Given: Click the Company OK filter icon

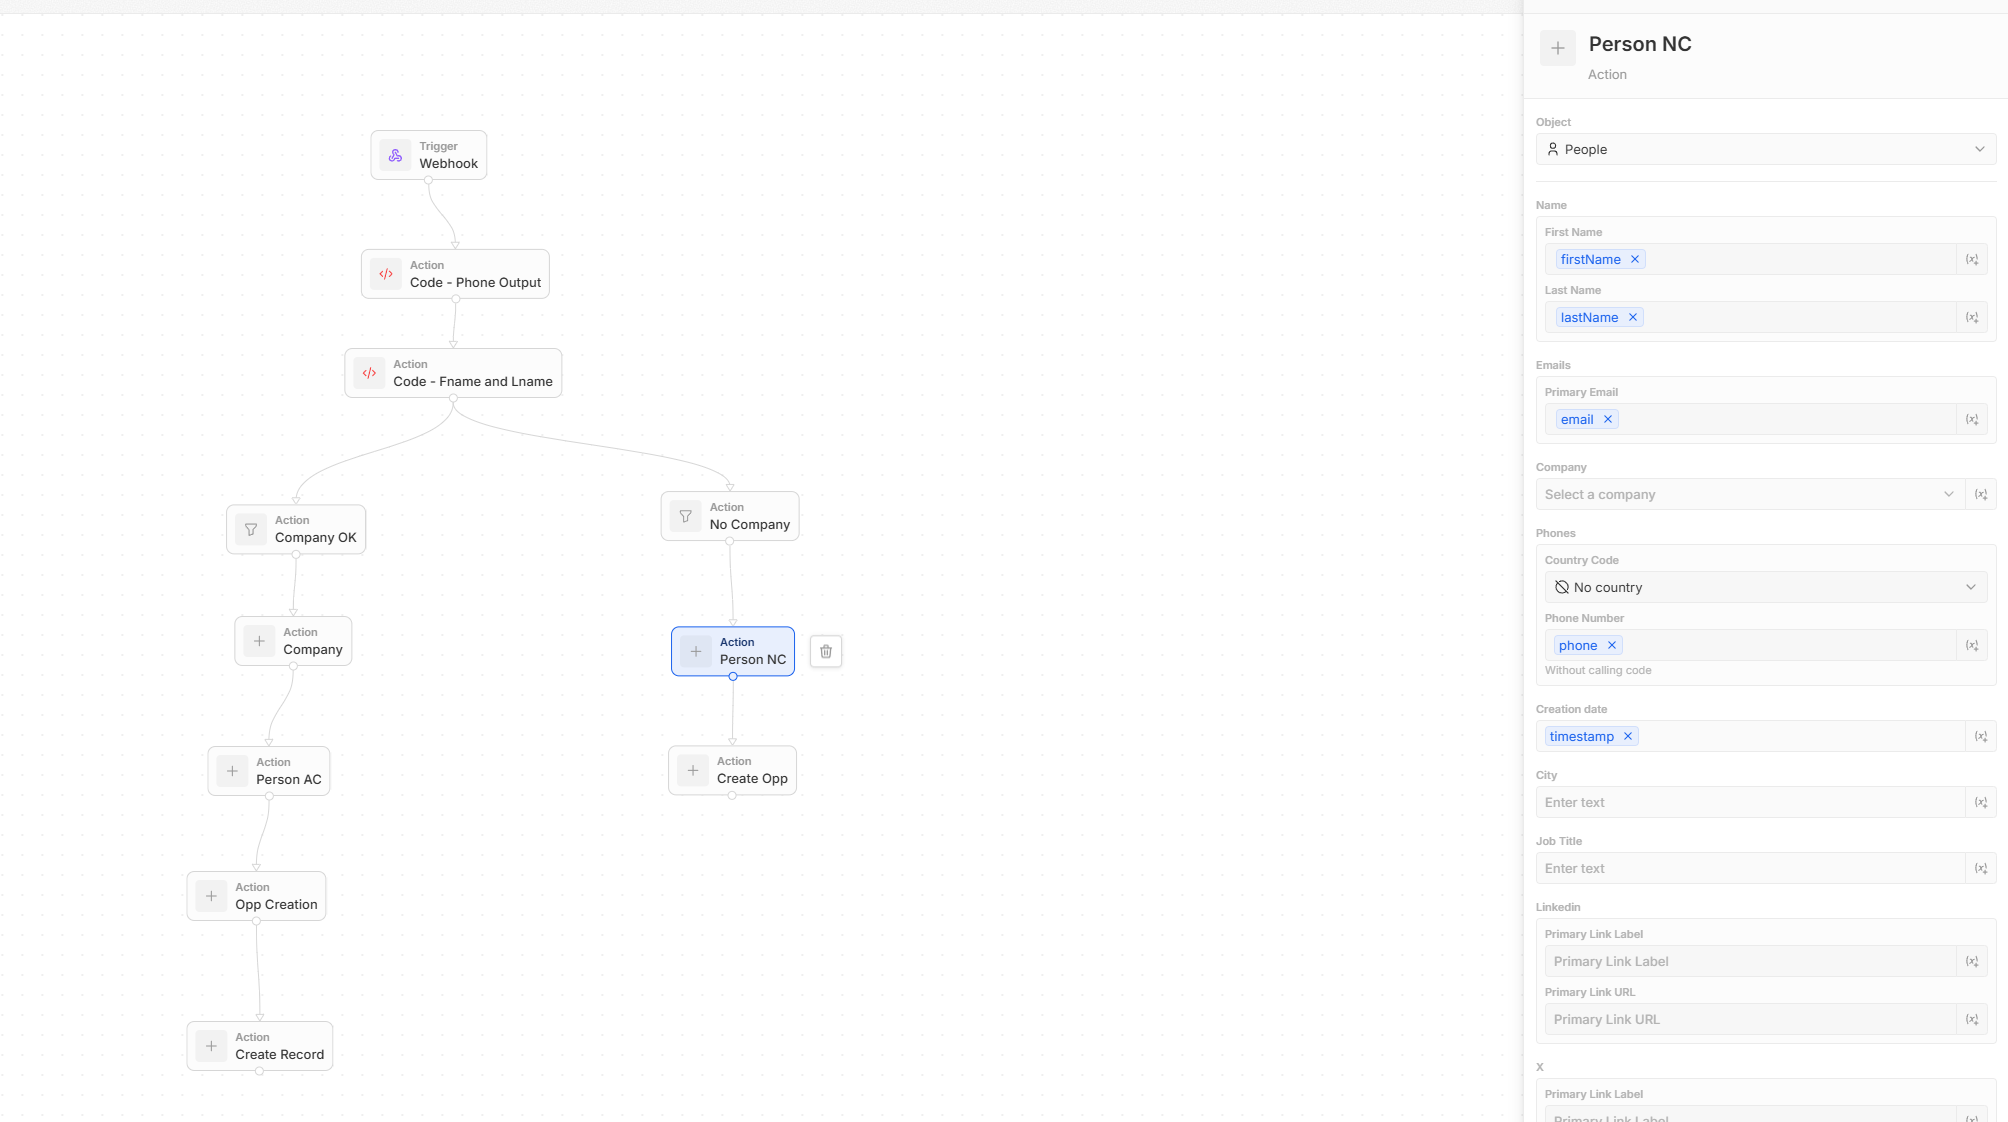Looking at the screenshot, I should 251,530.
